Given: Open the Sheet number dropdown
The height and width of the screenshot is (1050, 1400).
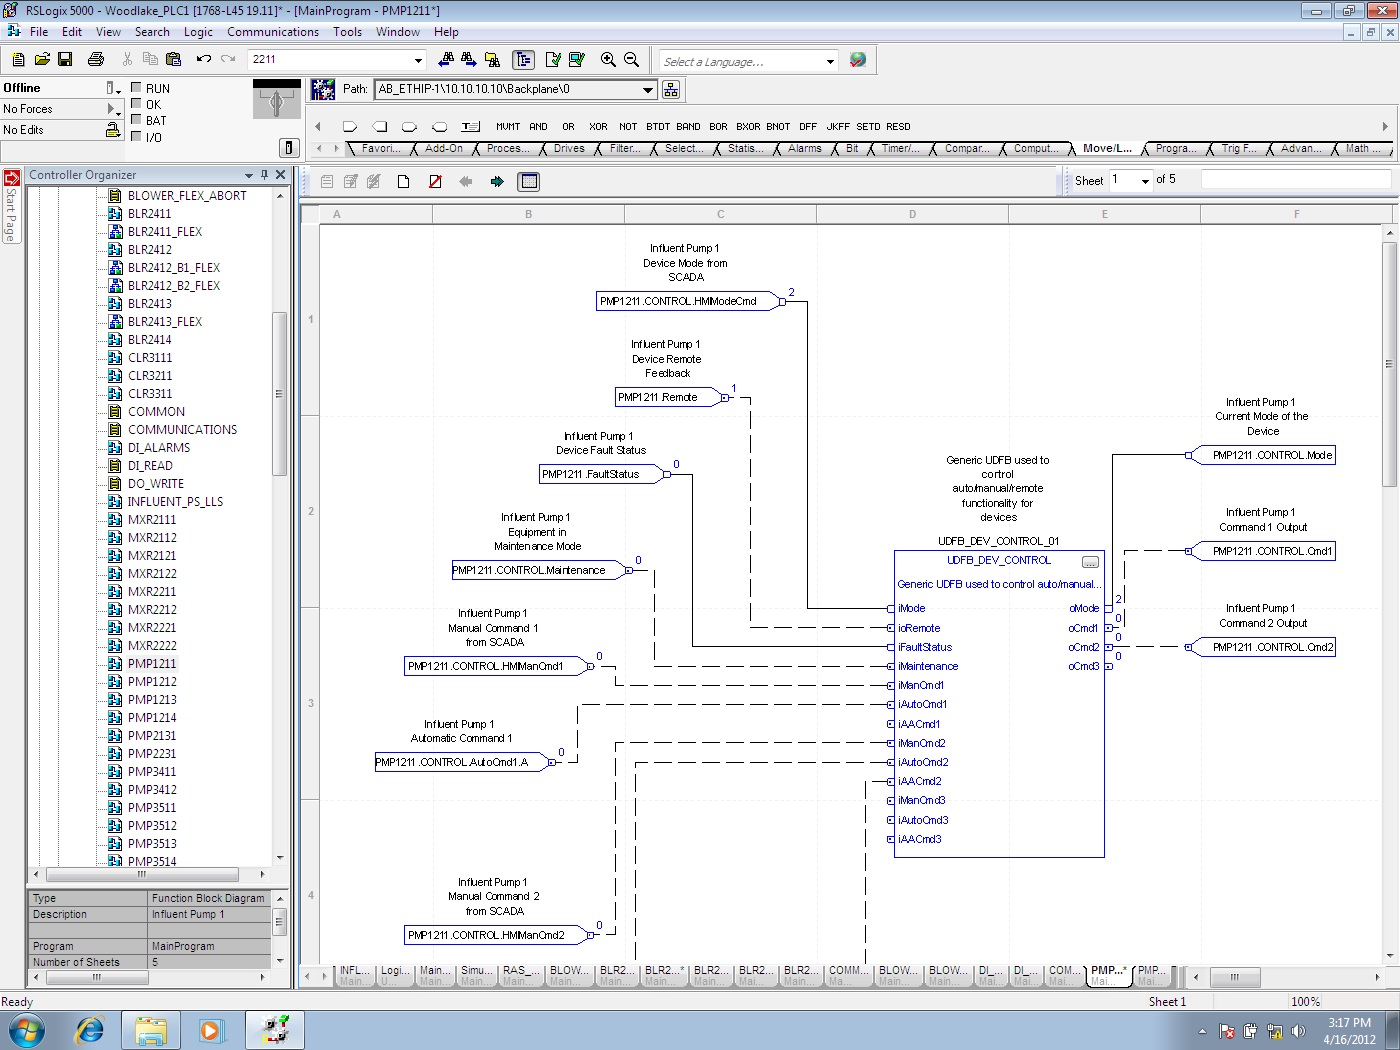Looking at the screenshot, I should click(x=1145, y=181).
